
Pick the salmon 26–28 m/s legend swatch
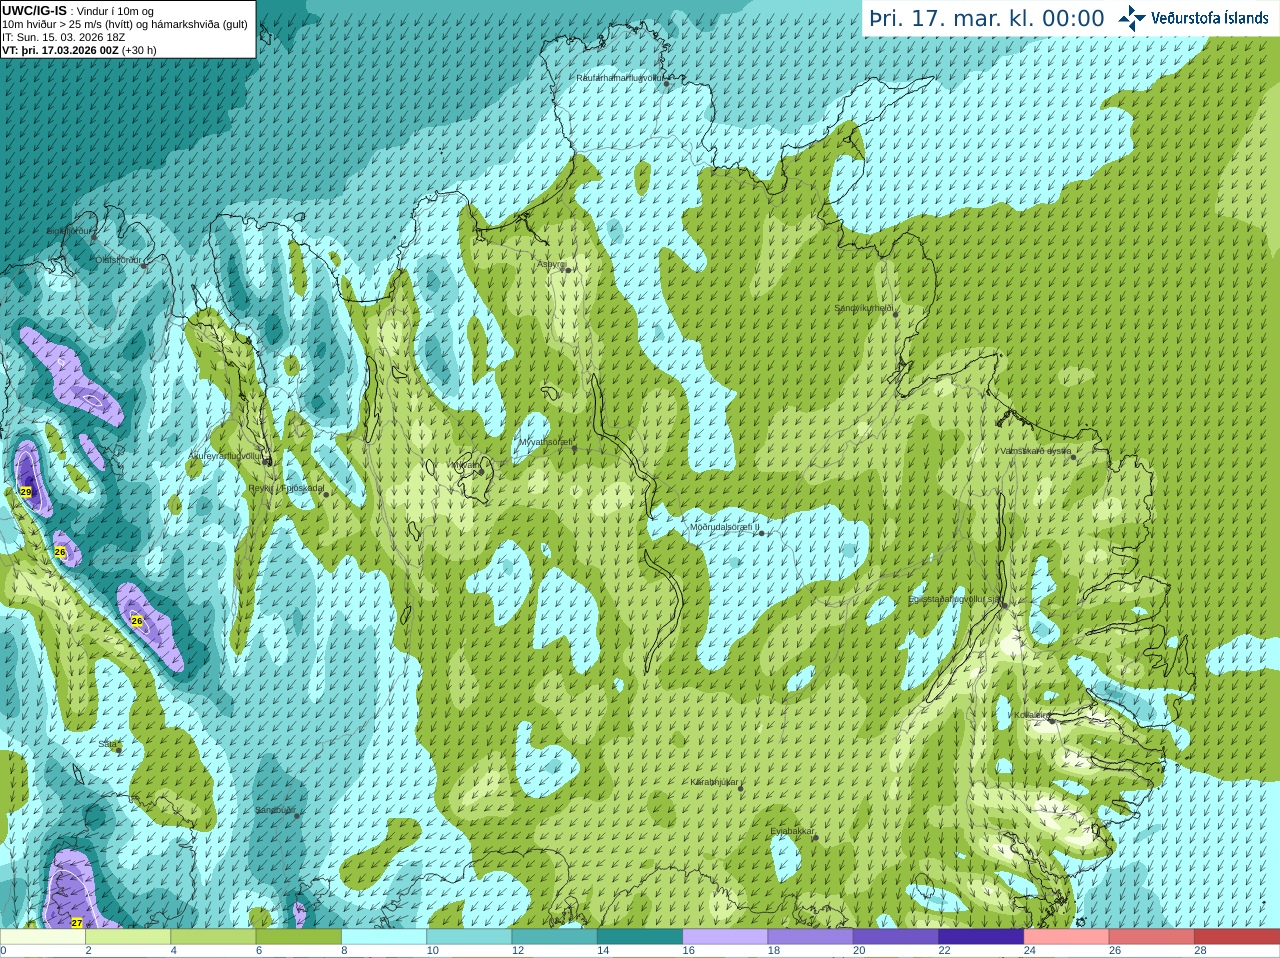point(1151,937)
